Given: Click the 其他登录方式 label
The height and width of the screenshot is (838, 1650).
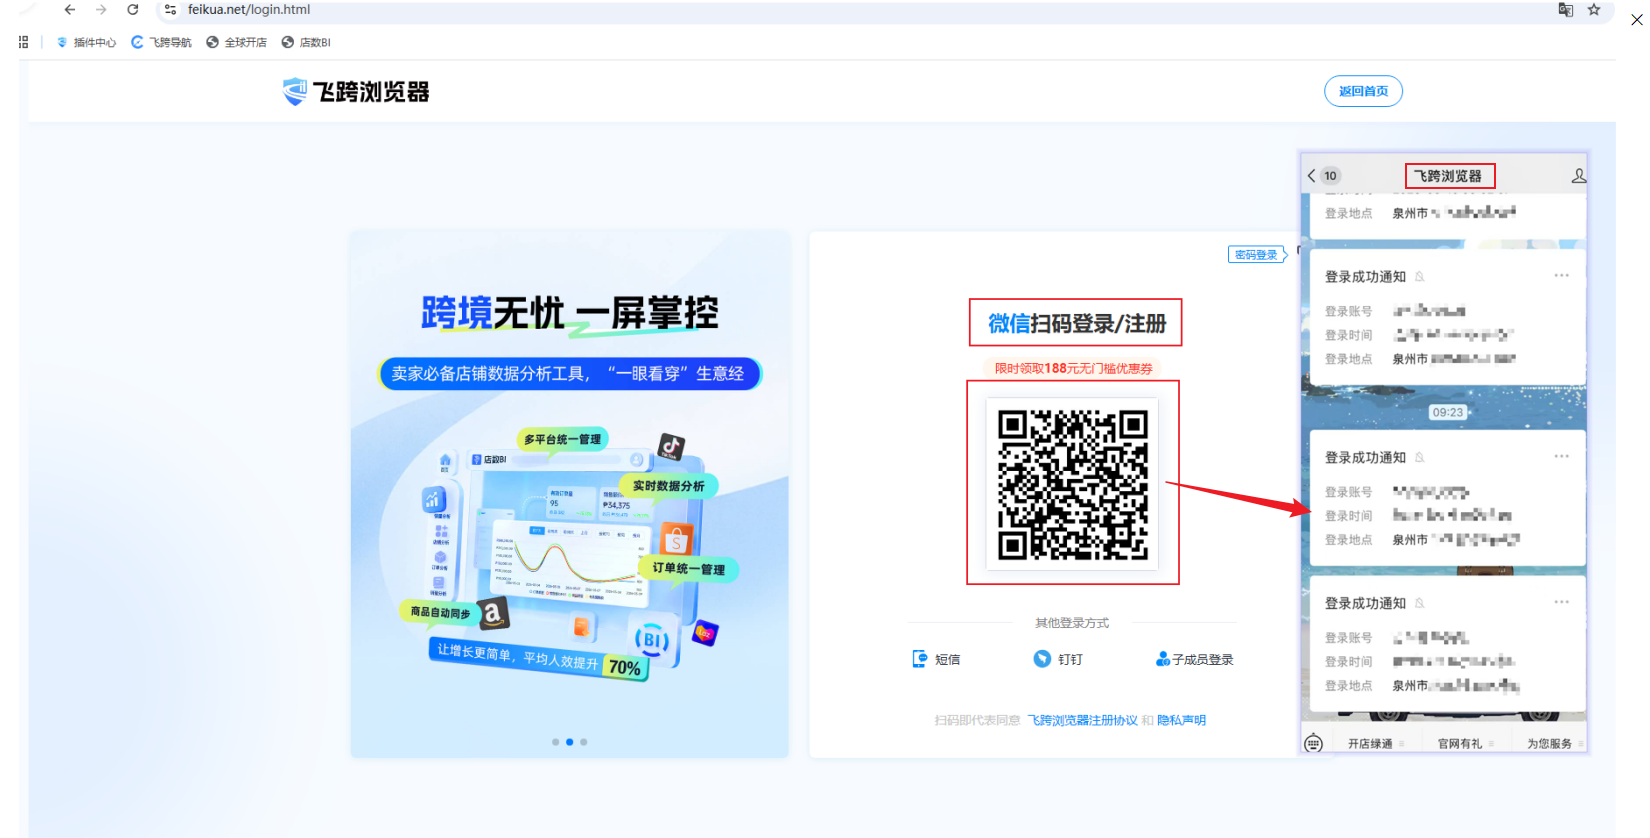Looking at the screenshot, I should (x=1072, y=623).
